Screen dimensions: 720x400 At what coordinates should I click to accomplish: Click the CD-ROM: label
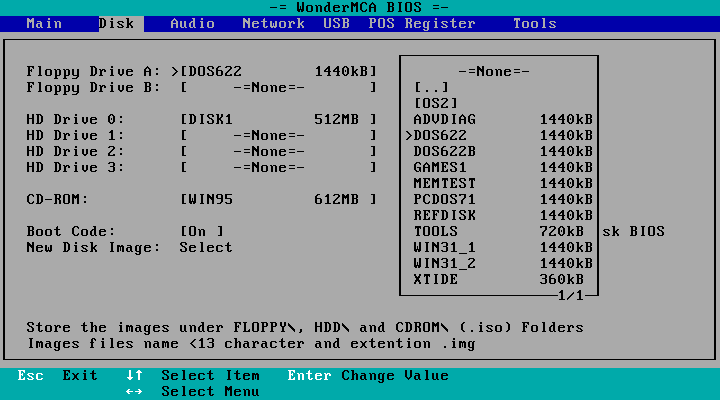[x=57, y=200]
